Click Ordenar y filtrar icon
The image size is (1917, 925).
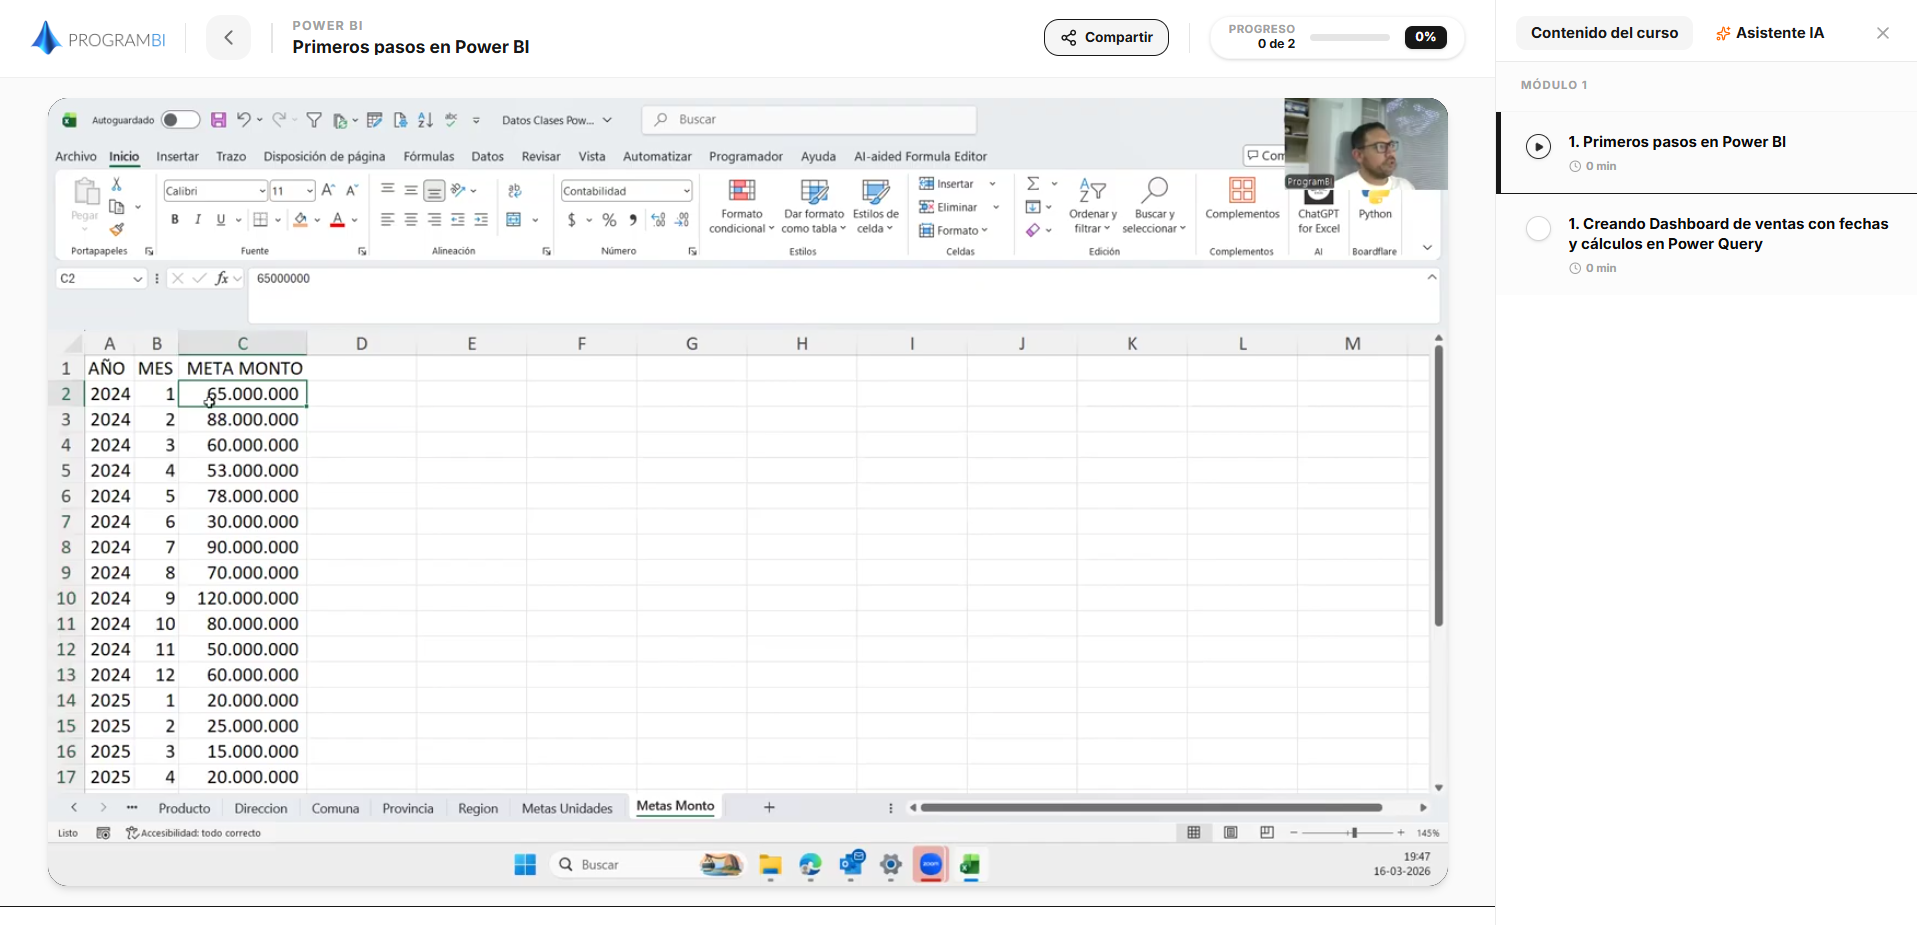point(1092,190)
